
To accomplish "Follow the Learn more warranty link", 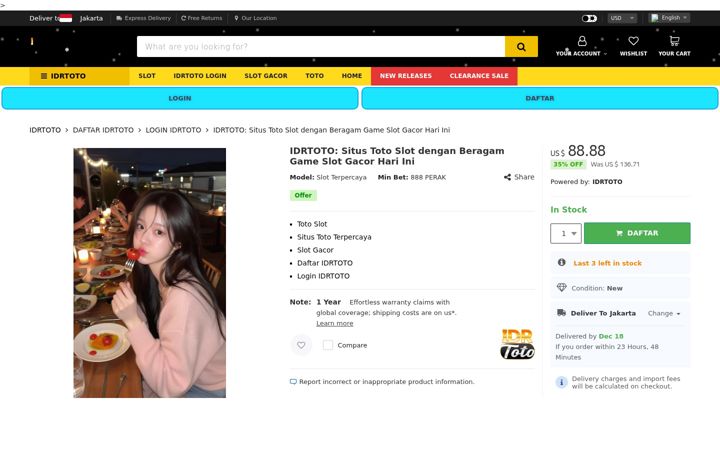I will [x=335, y=323].
